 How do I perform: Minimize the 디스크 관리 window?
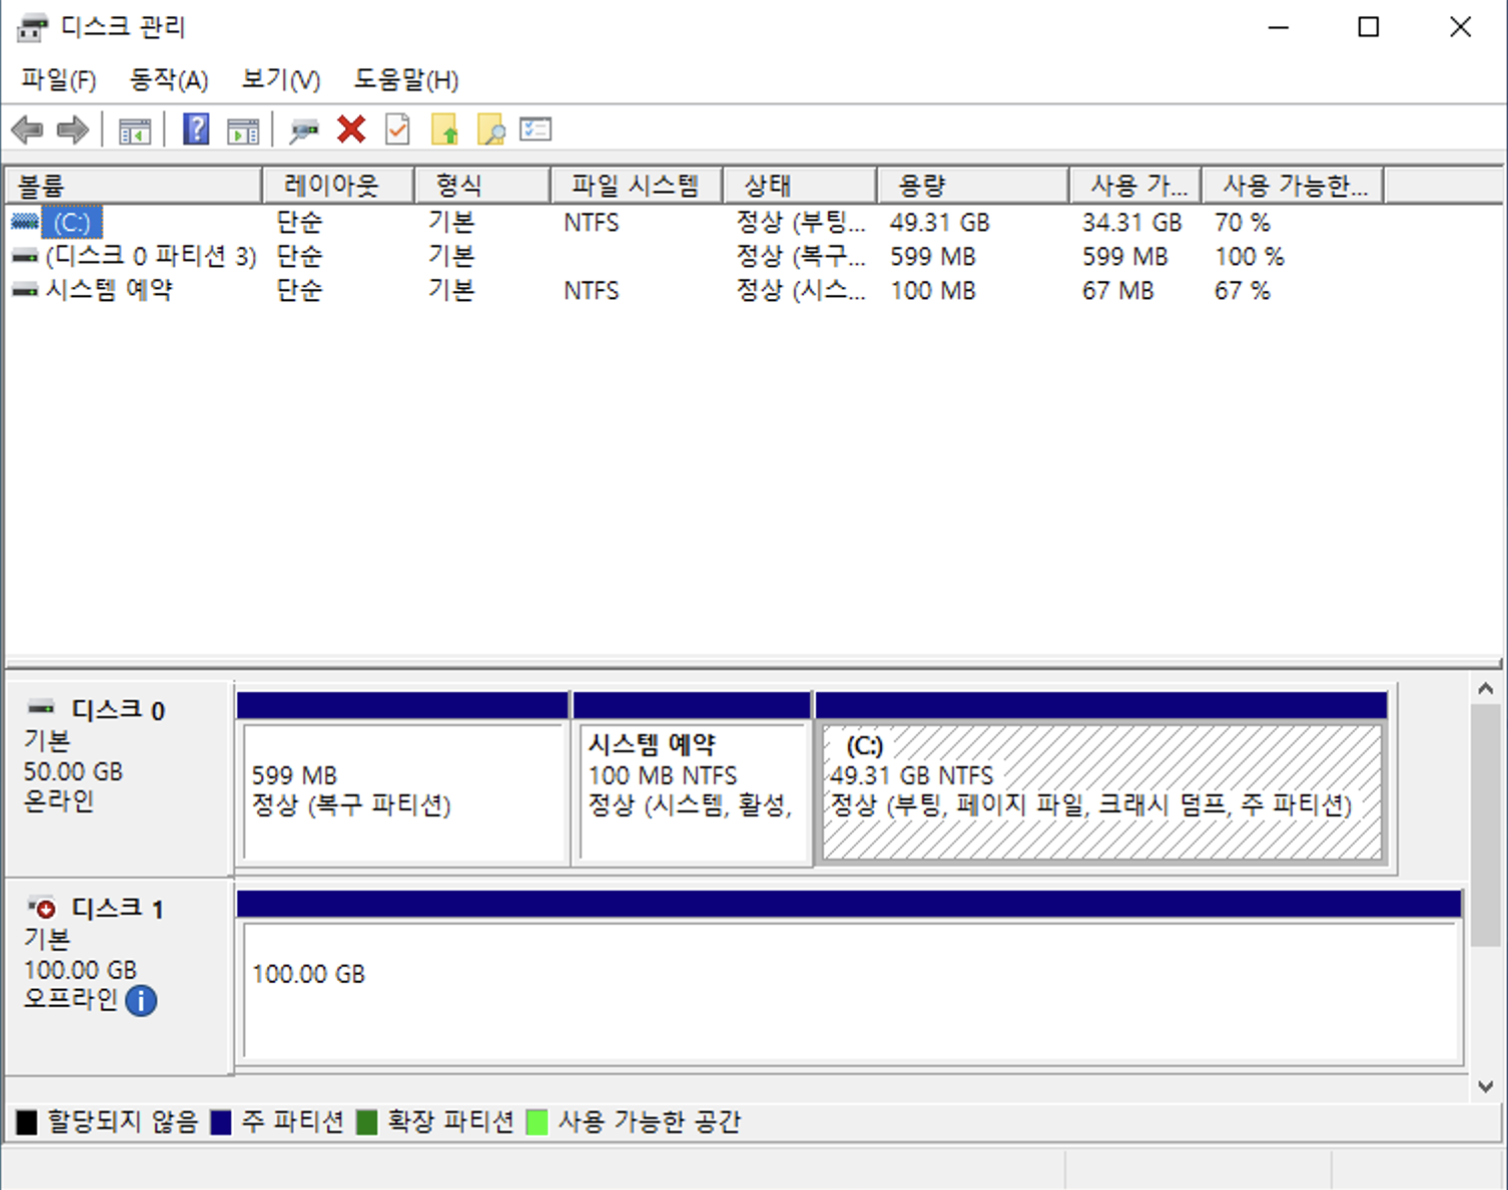[1278, 27]
